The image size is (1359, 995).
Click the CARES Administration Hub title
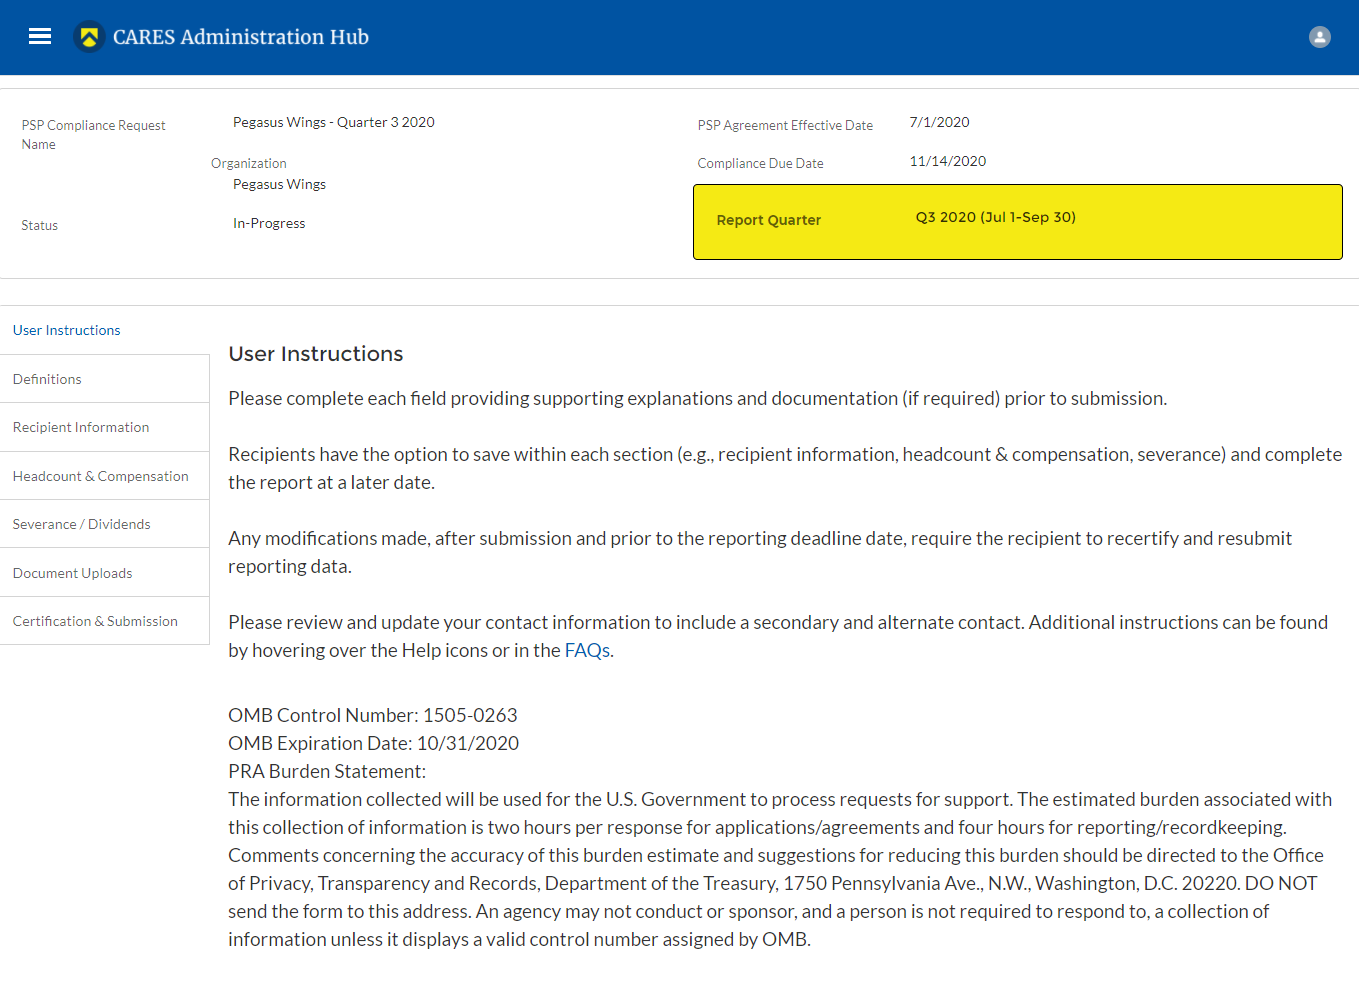[x=241, y=37]
